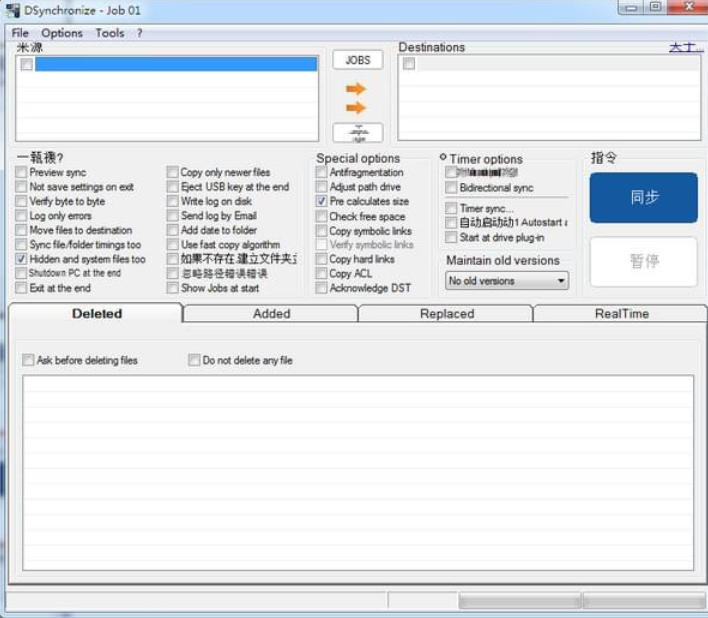708x618 pixels.
Task: Enable Move files to destination
Action: (21, 230)
